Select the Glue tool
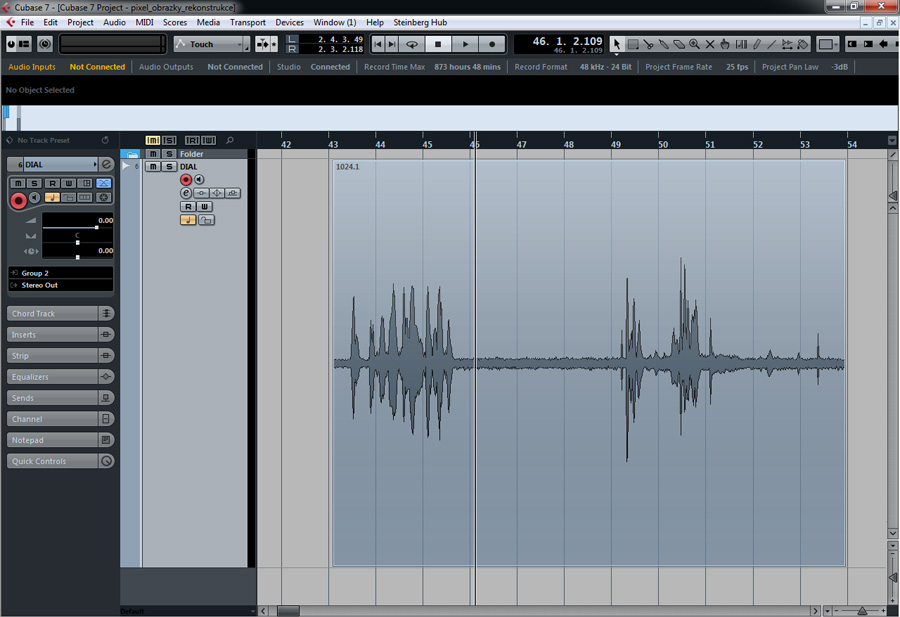Viewport: 900px width, 617px height. pos(663,44)
